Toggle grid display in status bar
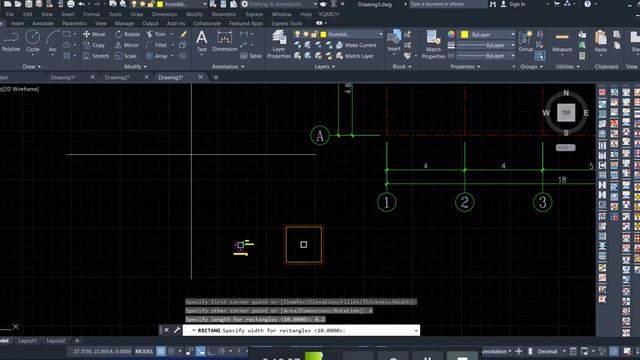The height and width of the screenshot is (360, 640). (x=161, y=351)
